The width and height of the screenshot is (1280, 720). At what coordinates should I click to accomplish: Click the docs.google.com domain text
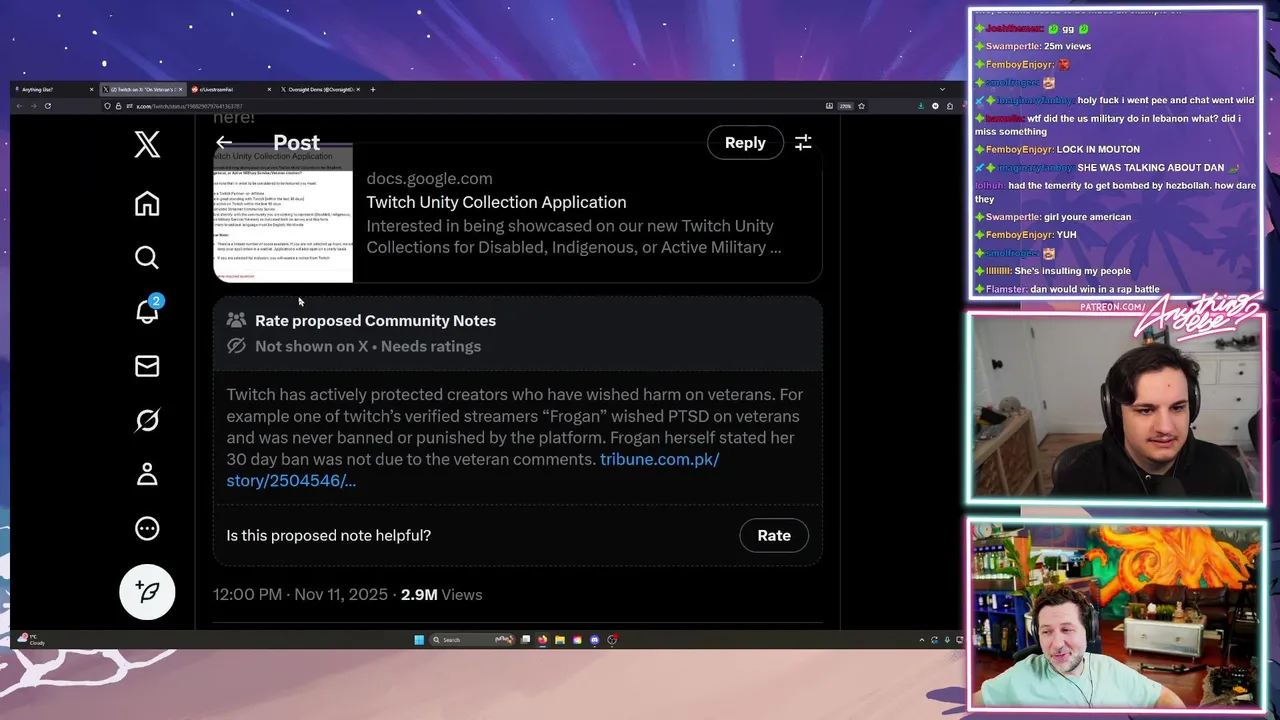429,178
